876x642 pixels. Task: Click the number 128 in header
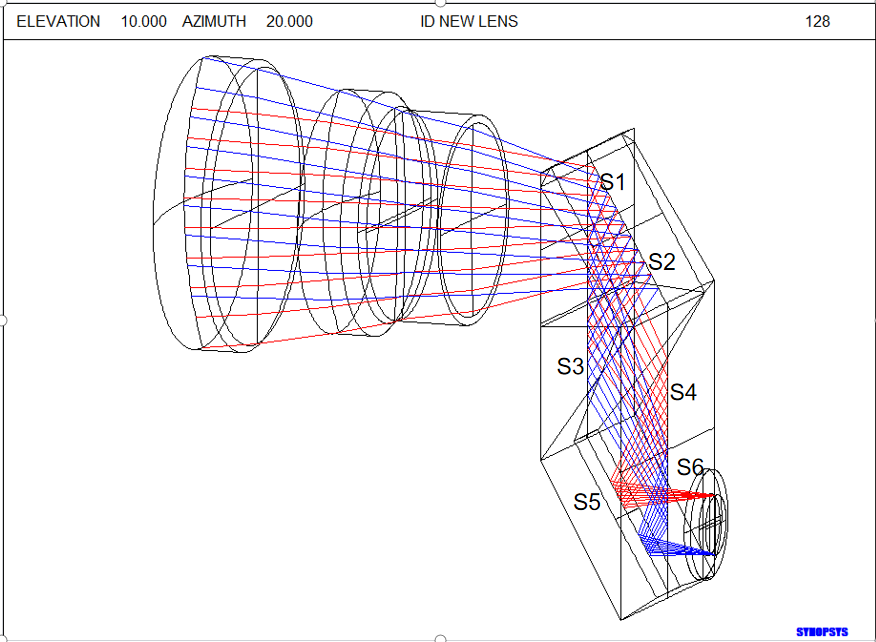pos(817,22)
